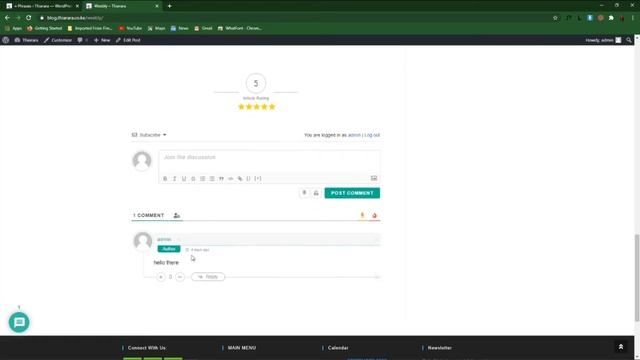Viewport: 640px width, 360px height.
Task: Switch to the Phrases WordPress browser tab
Action: [42, 6]
